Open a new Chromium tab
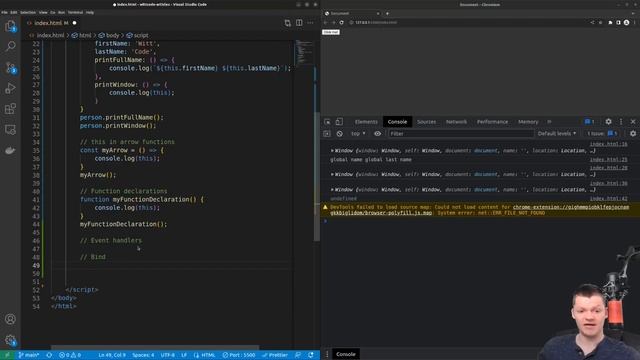Image resolution: width=640 pixels, height=360 pixels. click(x=387, y=13)
